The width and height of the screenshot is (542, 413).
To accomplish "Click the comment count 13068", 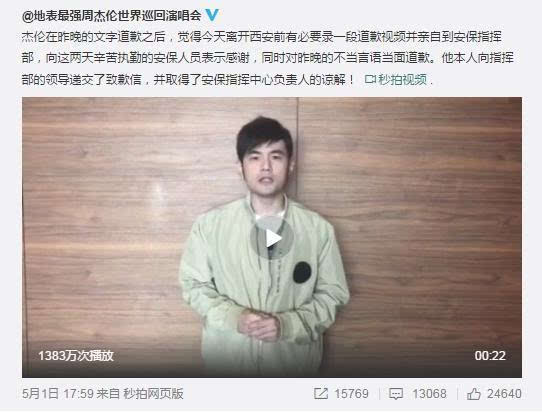I will (429, 394).
